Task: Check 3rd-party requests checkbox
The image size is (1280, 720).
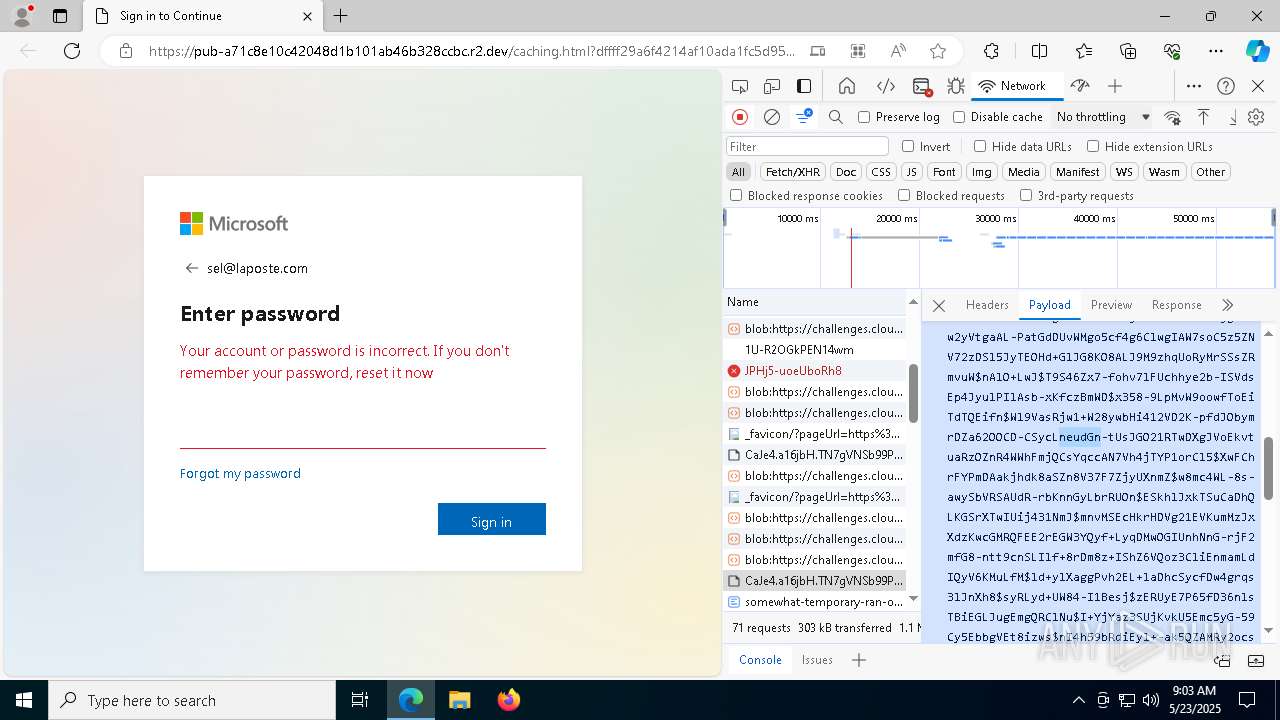Action: 1026,195
